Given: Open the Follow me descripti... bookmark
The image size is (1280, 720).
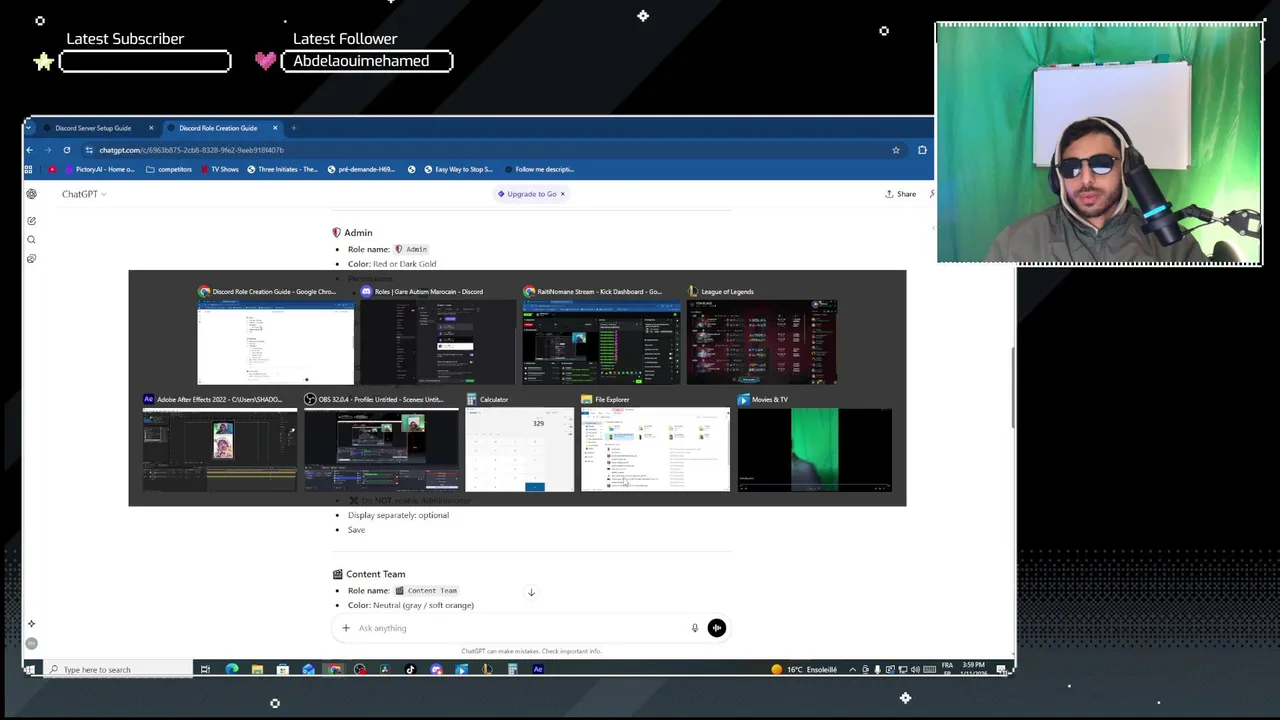Looking at the screenshot, I should [x=539, y=169].
